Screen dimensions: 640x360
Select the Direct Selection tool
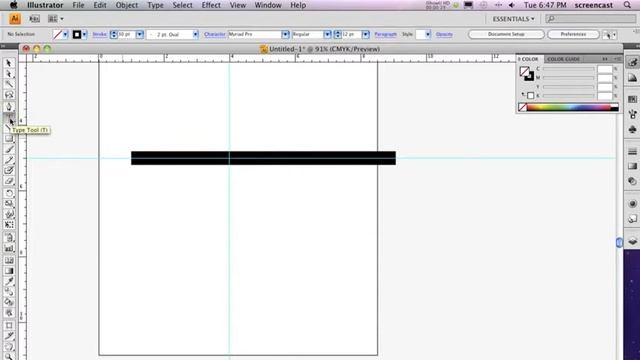tap(9, 74)
